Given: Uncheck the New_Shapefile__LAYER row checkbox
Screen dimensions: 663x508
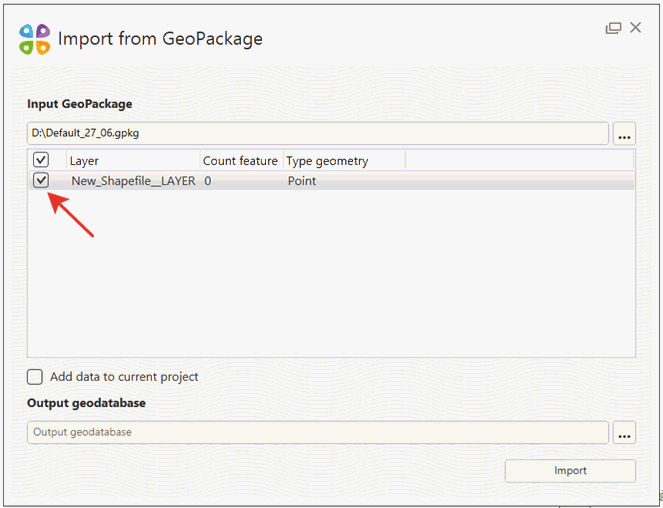Looking at the screenshot, I should pyautogui.click(x=41, y=181).
